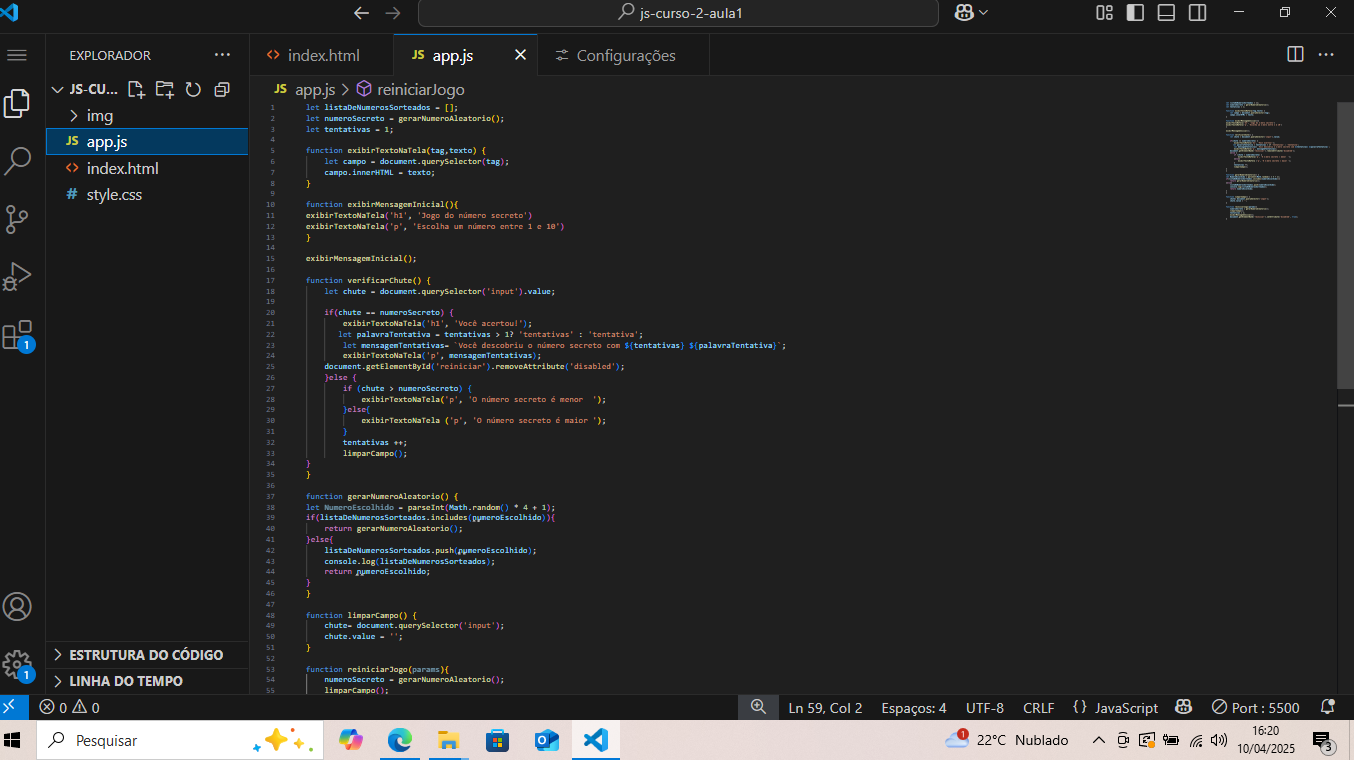Open the Extensions view
Viewport: 1354px width, 760px height.
click(x=18, y=335)
